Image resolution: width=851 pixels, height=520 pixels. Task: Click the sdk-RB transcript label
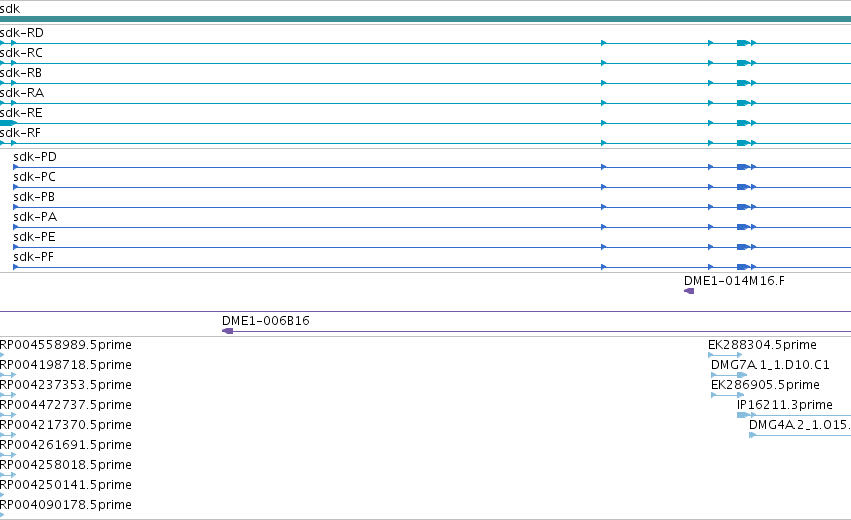click(x=21, y=73)
